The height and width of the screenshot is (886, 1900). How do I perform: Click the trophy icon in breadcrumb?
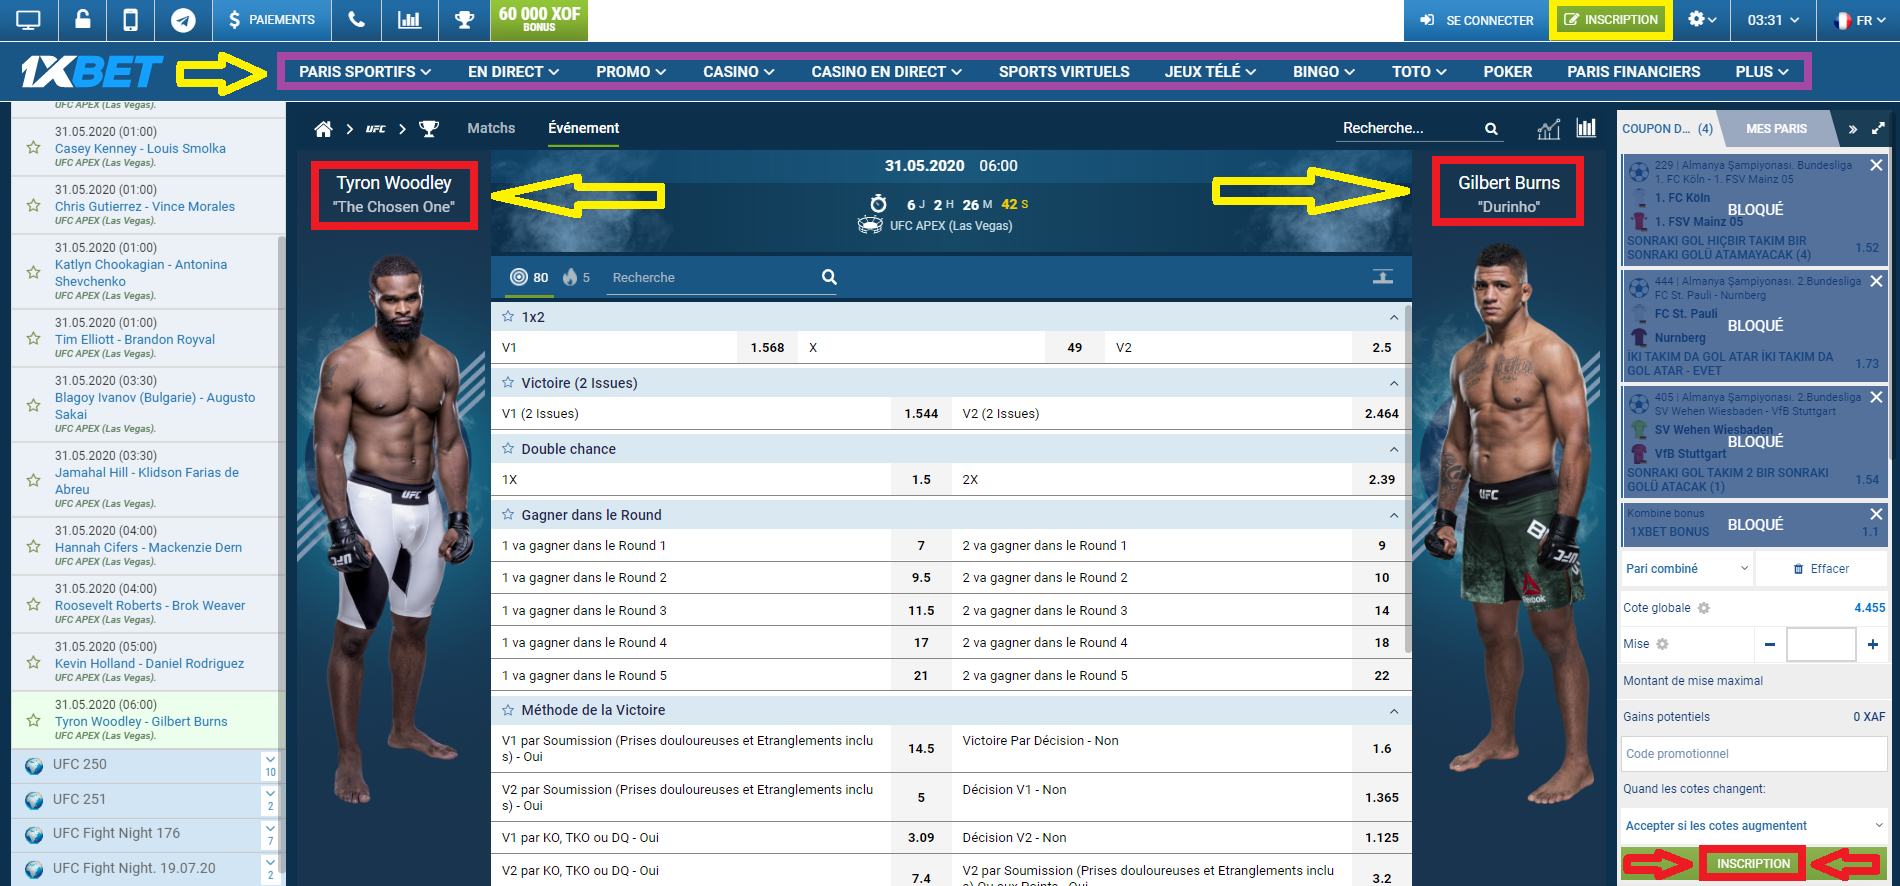pyautogui.click(x=429, y=129)
